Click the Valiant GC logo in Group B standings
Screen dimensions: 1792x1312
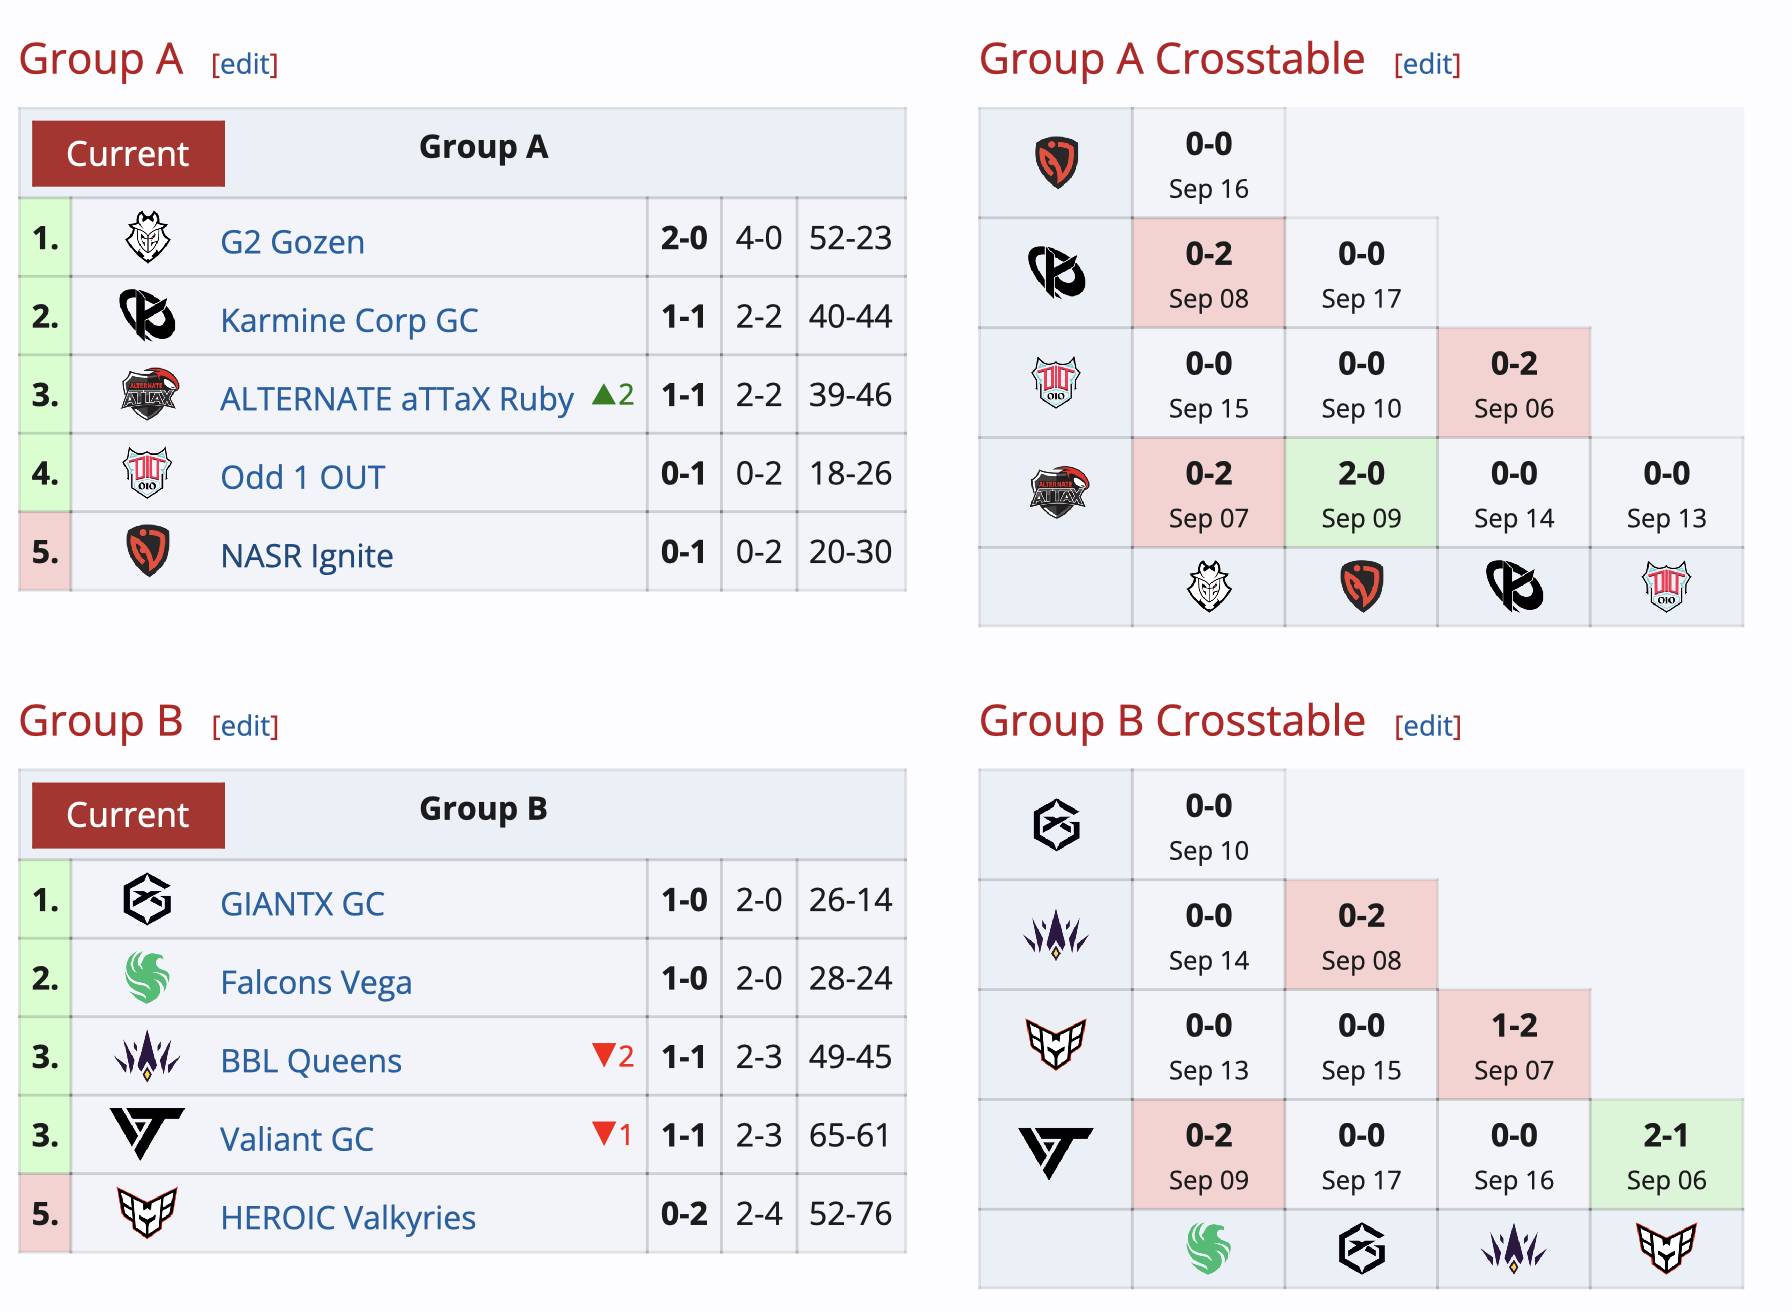[147, 1134]
